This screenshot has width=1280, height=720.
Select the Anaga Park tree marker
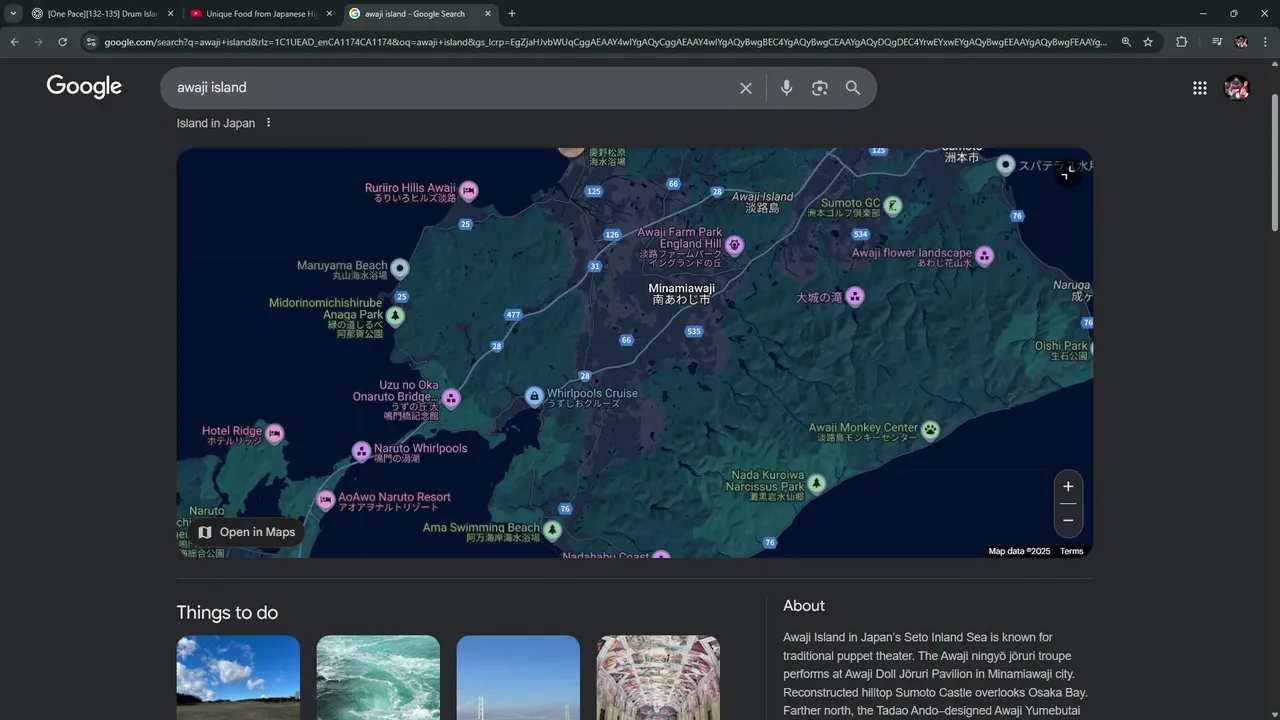[x=395, y=317]
